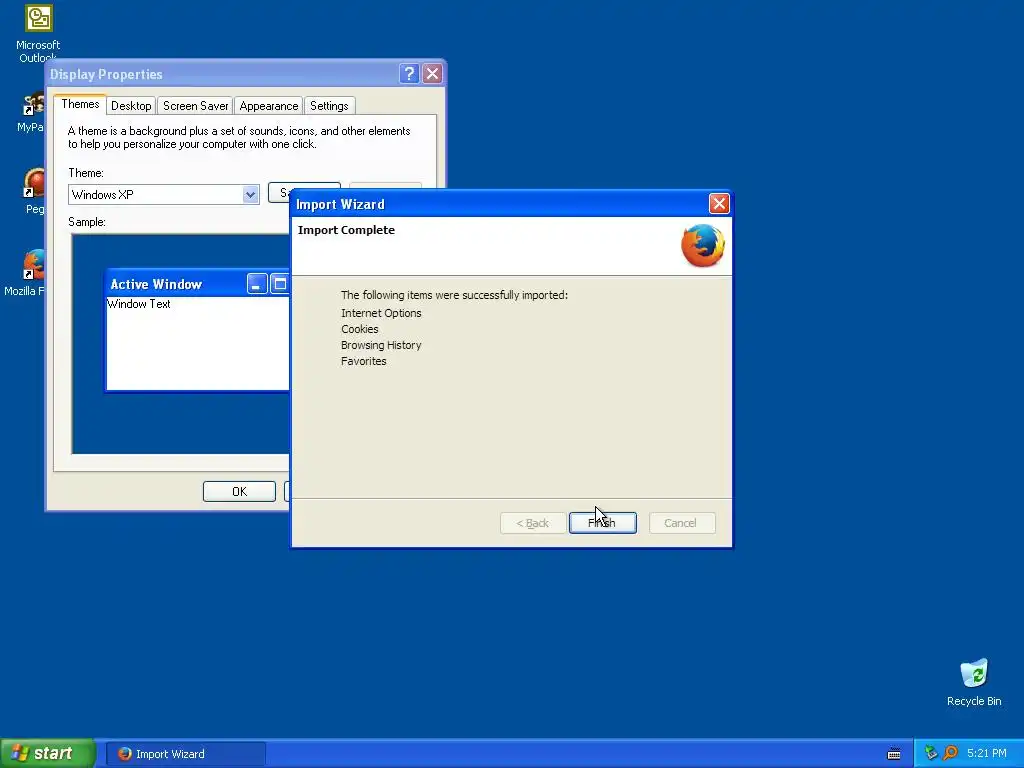
Task: Click the Import Wizard taskbar button
Action: (x=185, y=754)
